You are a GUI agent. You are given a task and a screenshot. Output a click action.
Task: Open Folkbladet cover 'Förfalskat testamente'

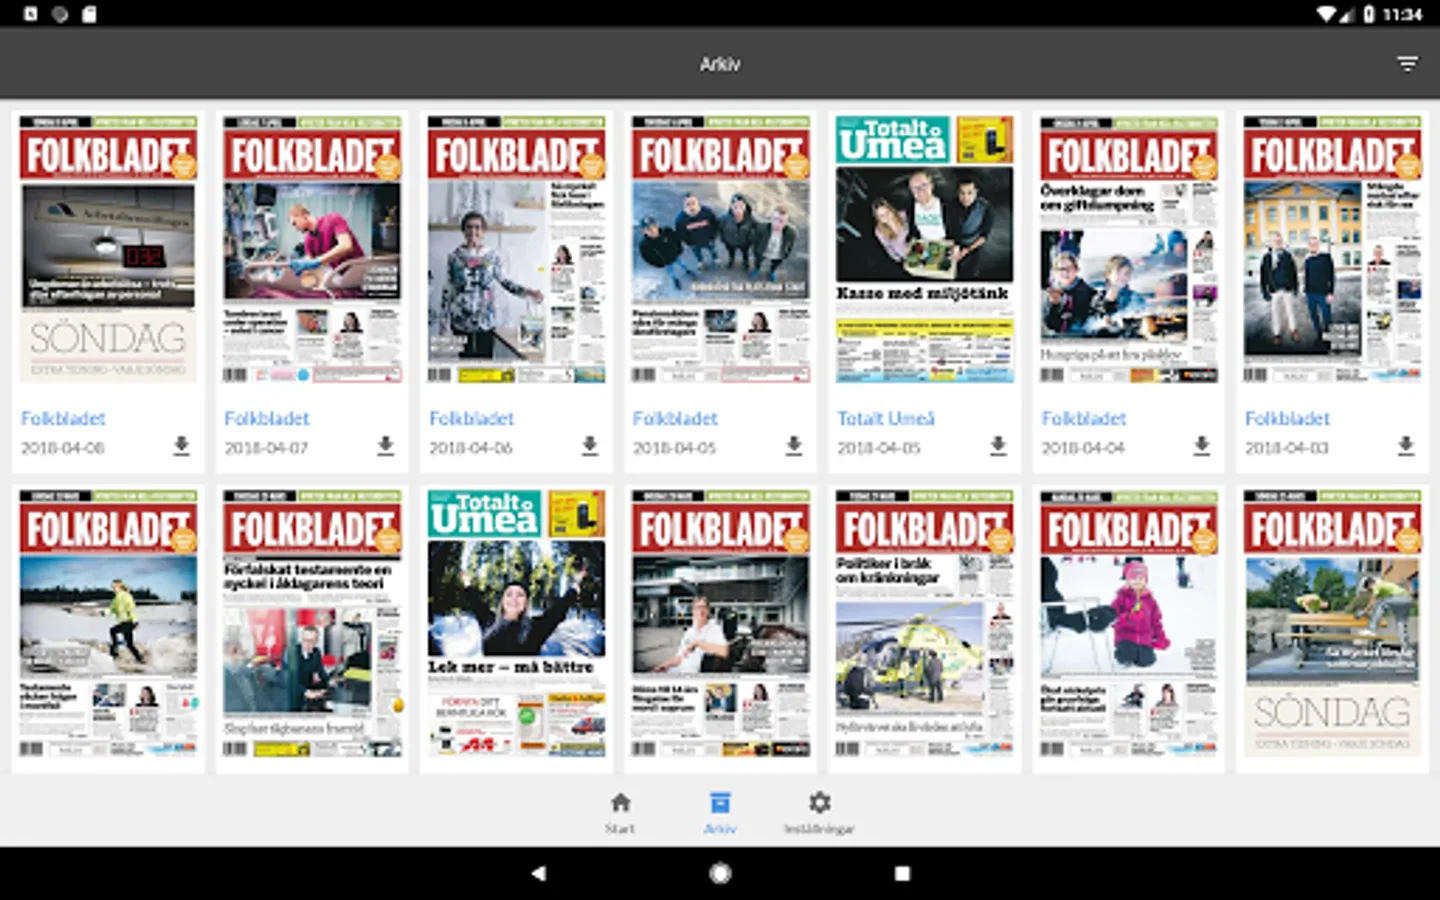point(312,623)
